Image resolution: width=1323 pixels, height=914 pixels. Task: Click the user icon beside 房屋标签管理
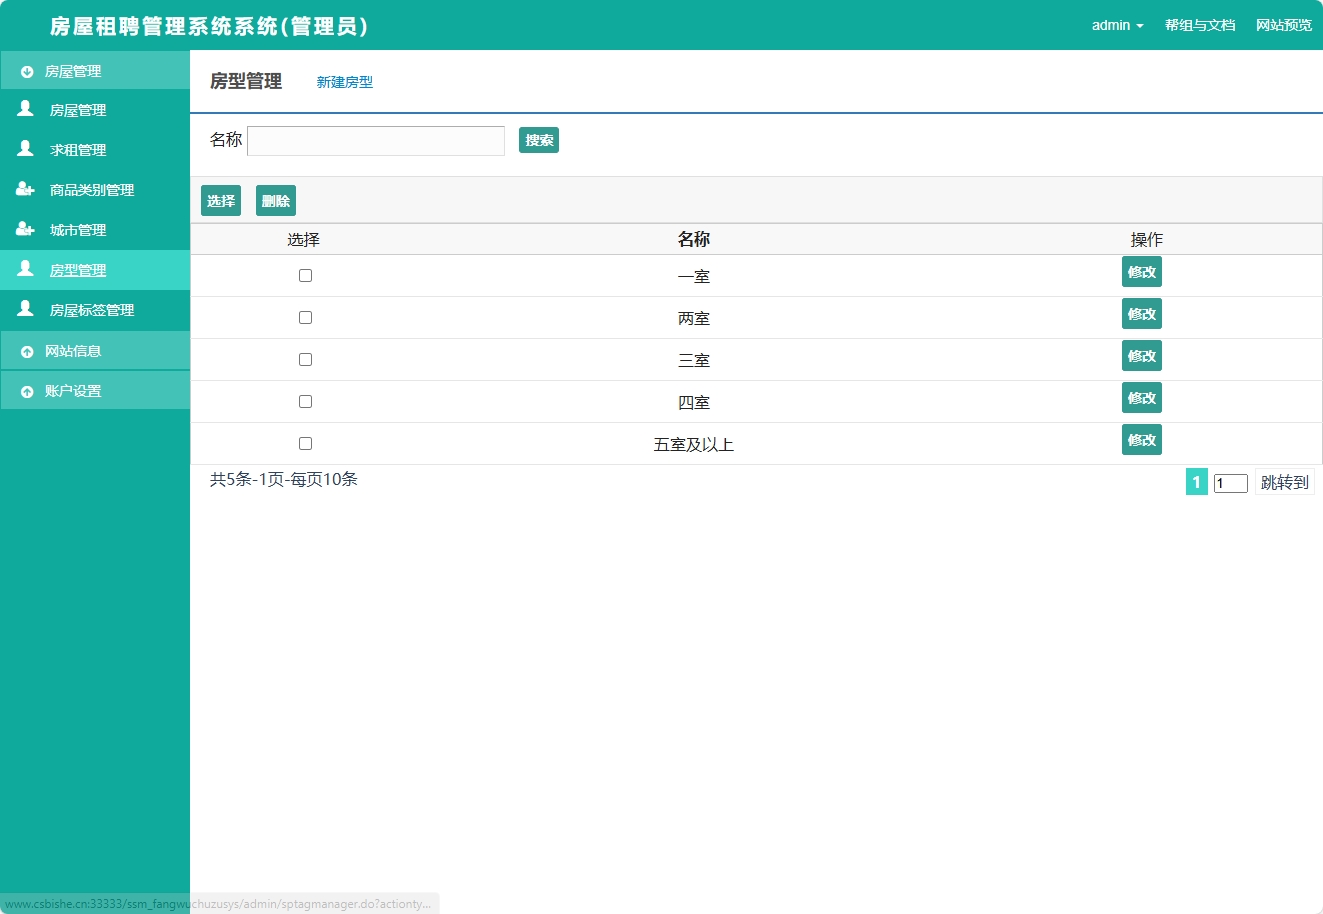(x=24, y=309)
